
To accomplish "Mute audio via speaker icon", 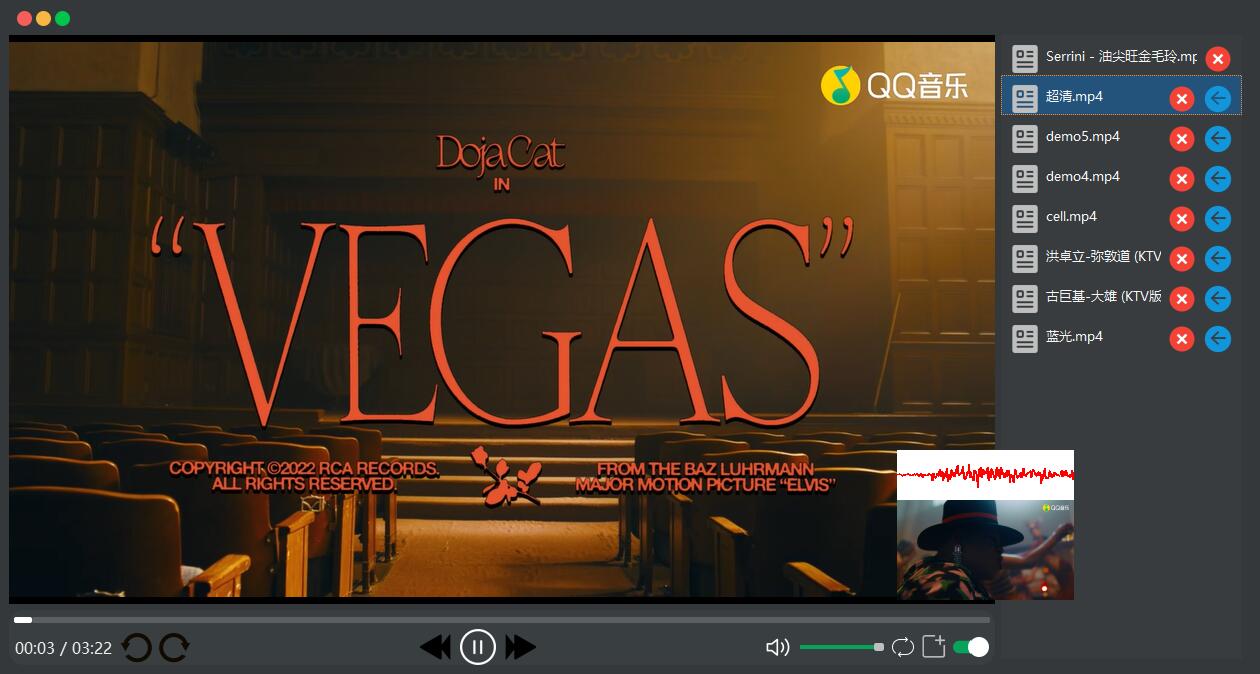I will click(777, 647).
